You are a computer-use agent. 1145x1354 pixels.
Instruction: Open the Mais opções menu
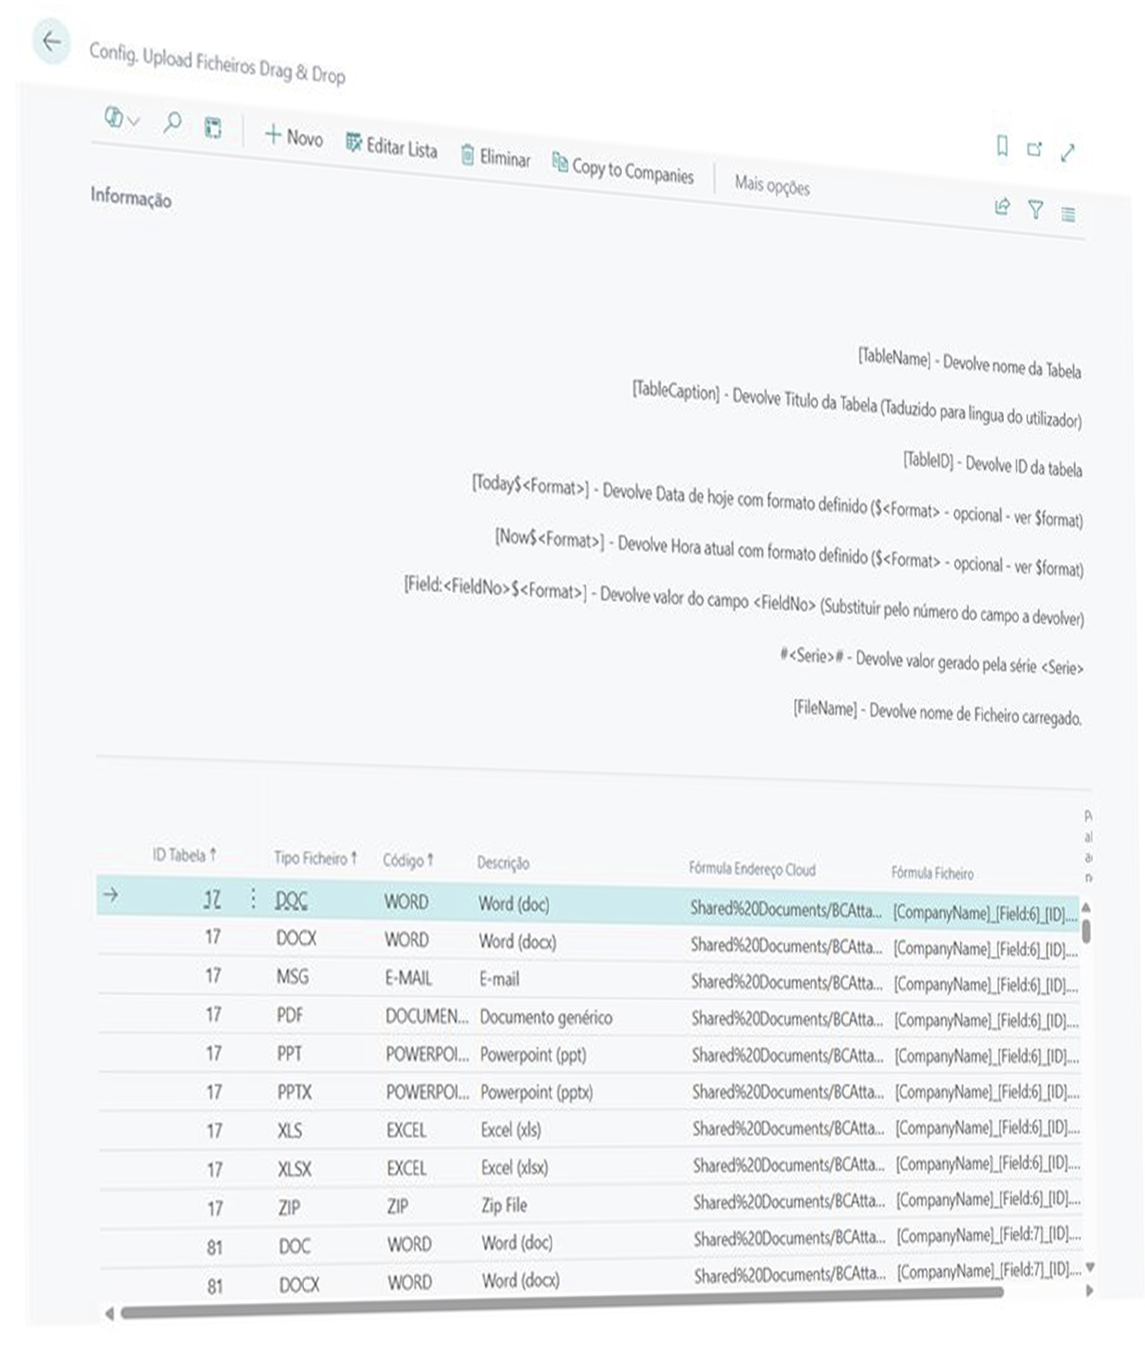coord(771,185)
